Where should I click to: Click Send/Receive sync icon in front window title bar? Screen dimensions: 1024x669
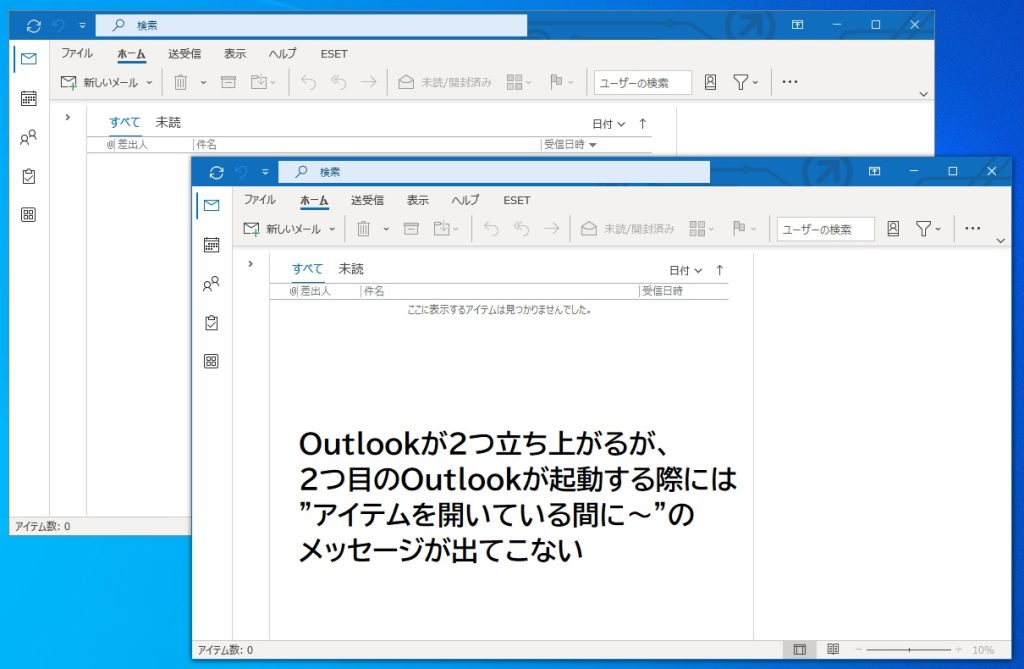216,172
